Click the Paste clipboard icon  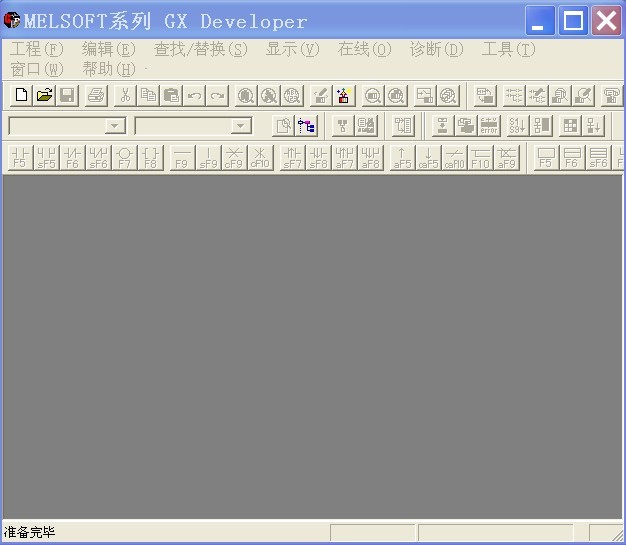pos(171,96)
